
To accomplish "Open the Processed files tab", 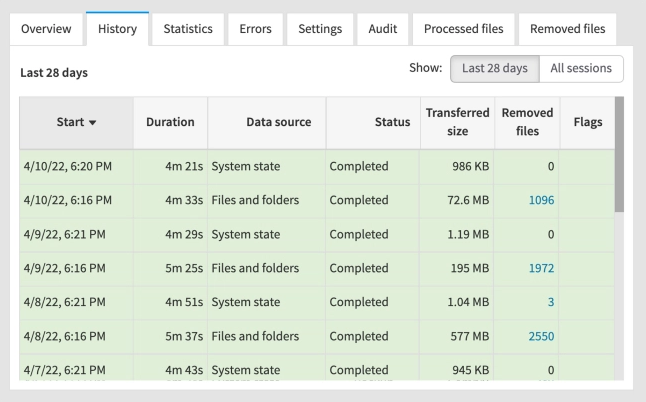I will [x=464, y=30].
